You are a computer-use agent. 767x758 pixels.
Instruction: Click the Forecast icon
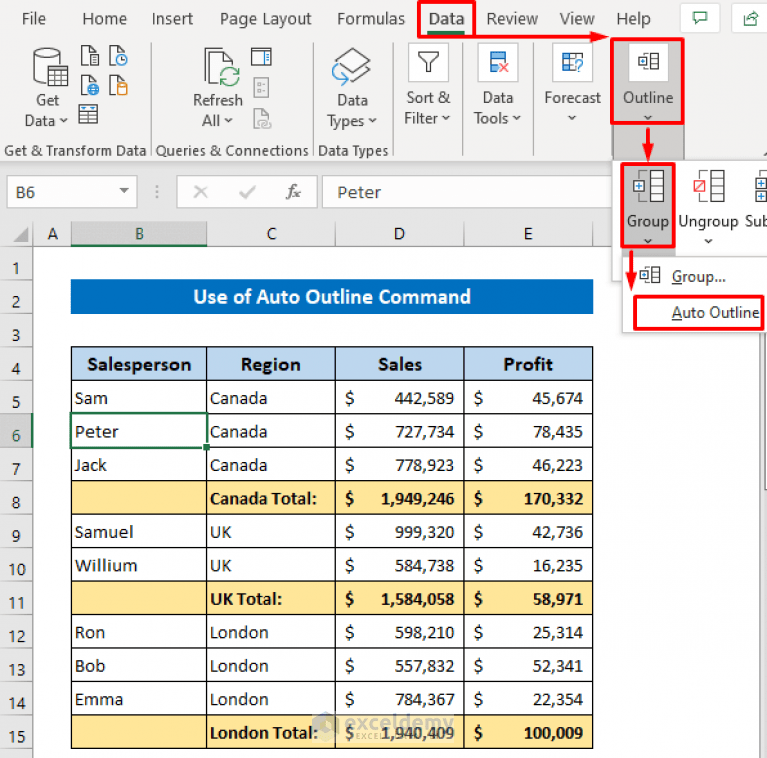[572, 62]
